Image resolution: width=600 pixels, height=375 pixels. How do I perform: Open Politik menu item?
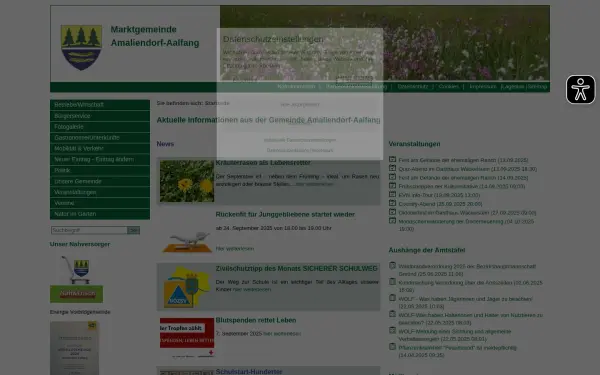coord(100,170)
